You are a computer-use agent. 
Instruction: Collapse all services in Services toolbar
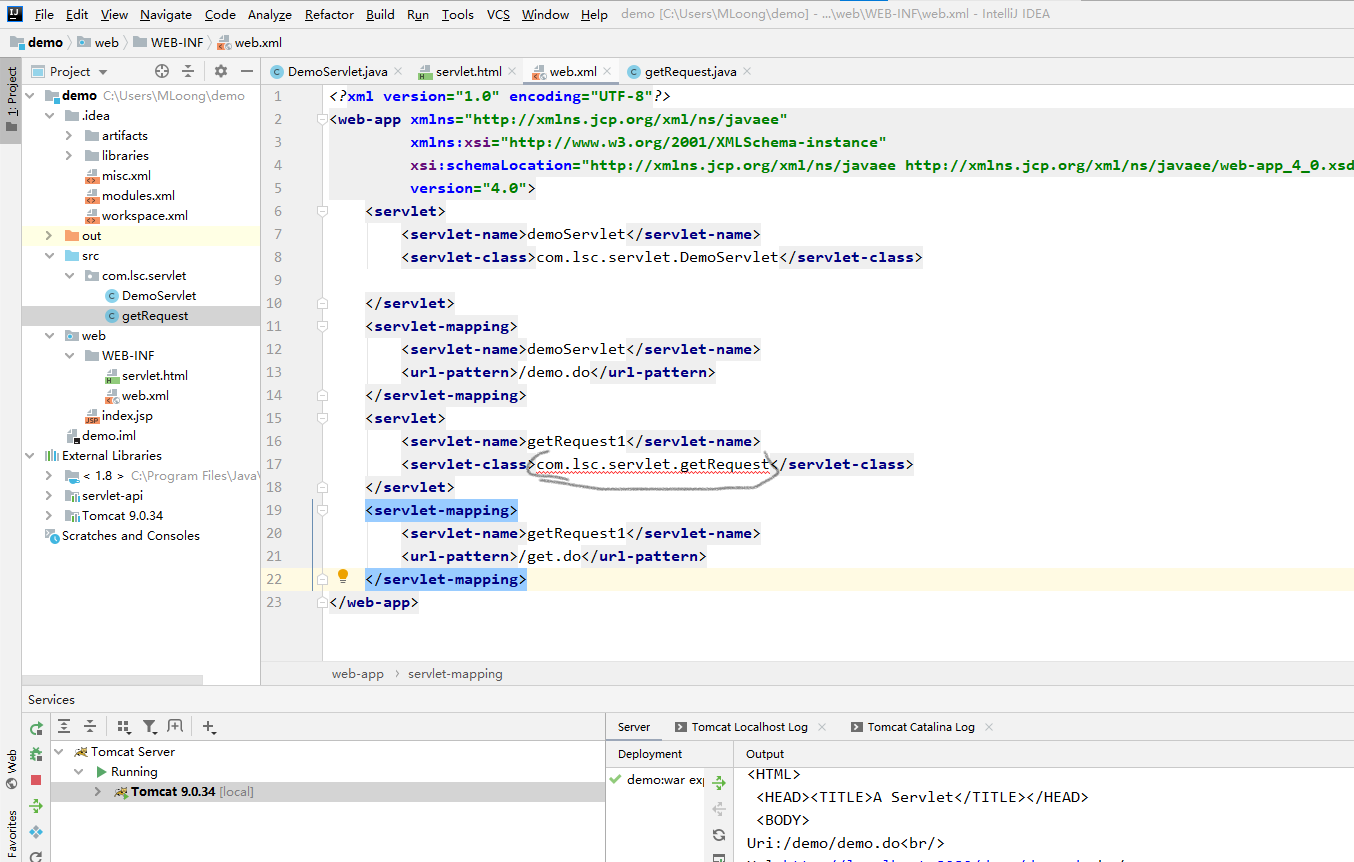90,727
